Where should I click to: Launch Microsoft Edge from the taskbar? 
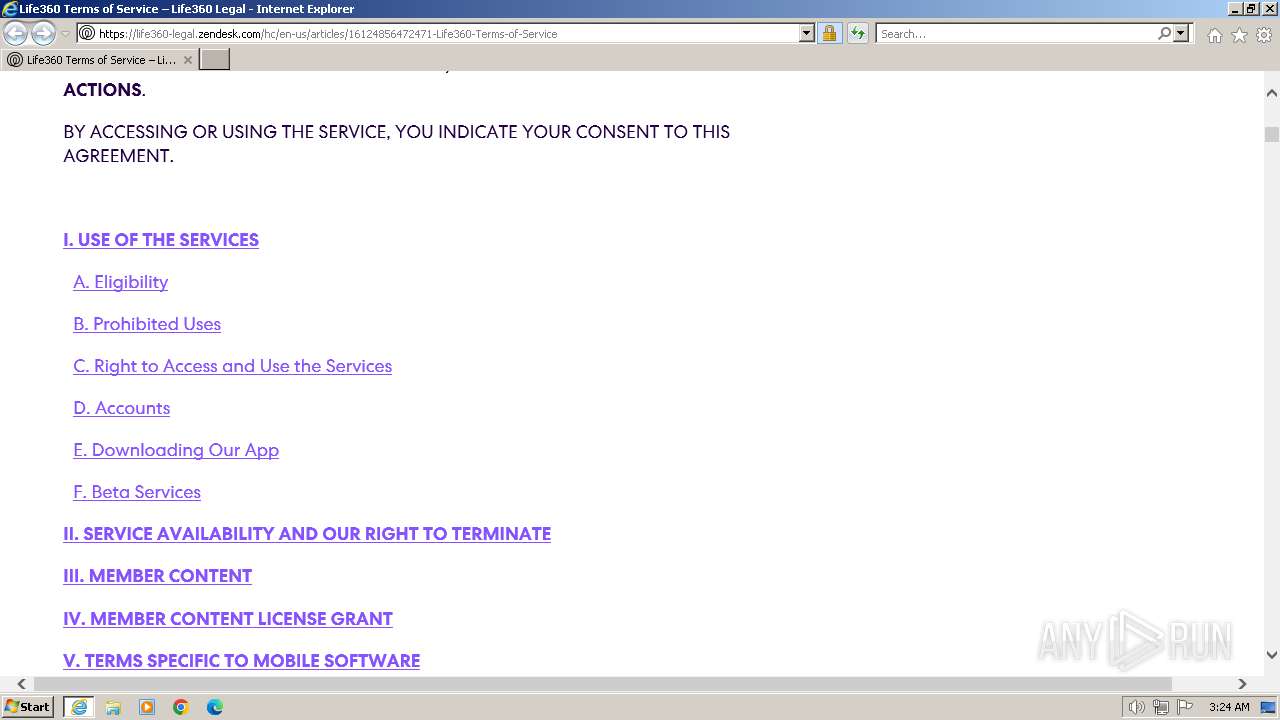(215, 707)
